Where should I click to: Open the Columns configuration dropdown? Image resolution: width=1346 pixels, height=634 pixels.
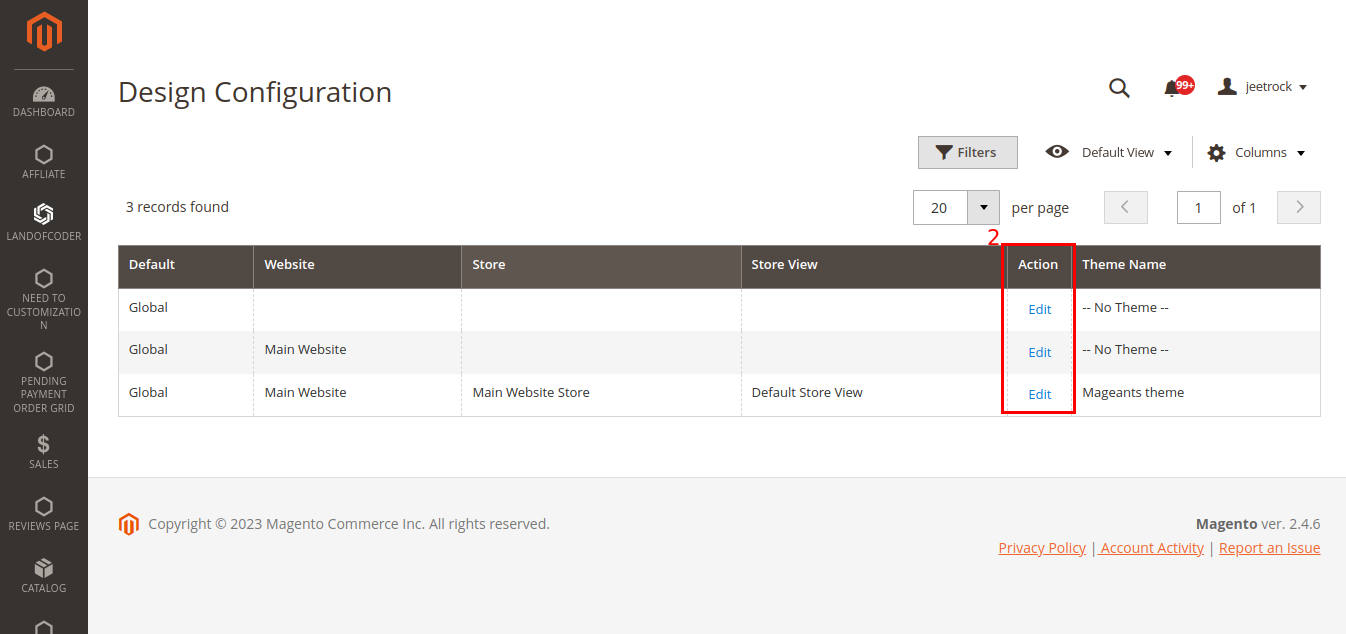1256,152
